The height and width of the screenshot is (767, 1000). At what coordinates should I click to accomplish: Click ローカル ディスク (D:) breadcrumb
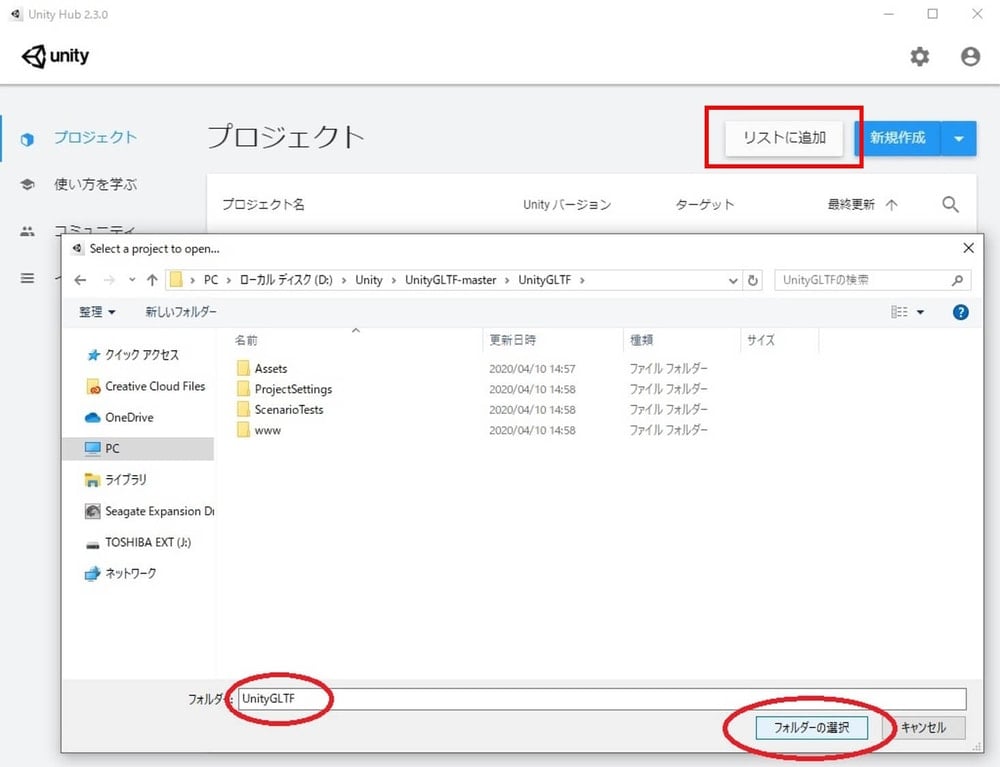(x=286, y=280)
